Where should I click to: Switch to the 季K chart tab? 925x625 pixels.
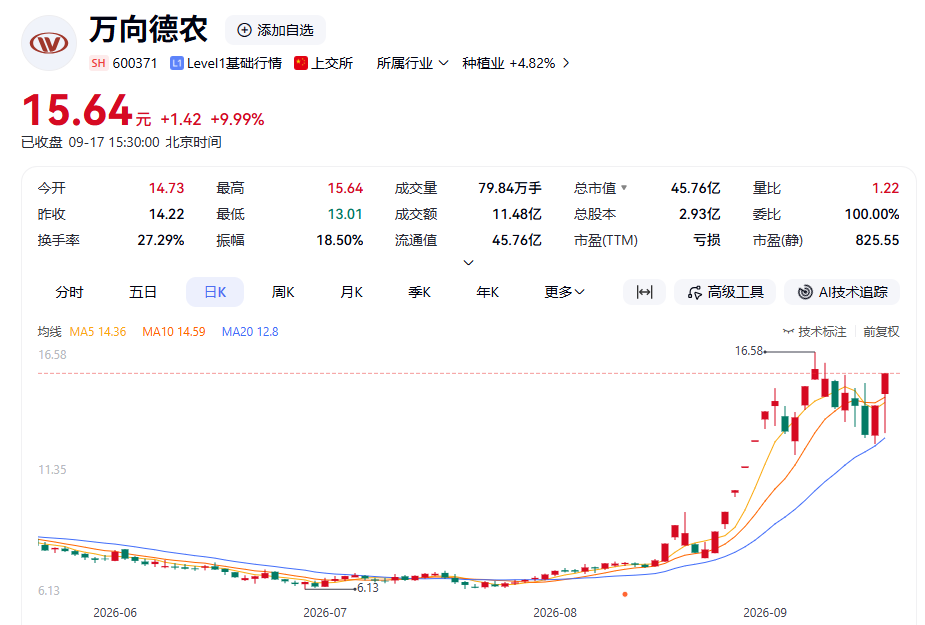(x=419, y=292)
